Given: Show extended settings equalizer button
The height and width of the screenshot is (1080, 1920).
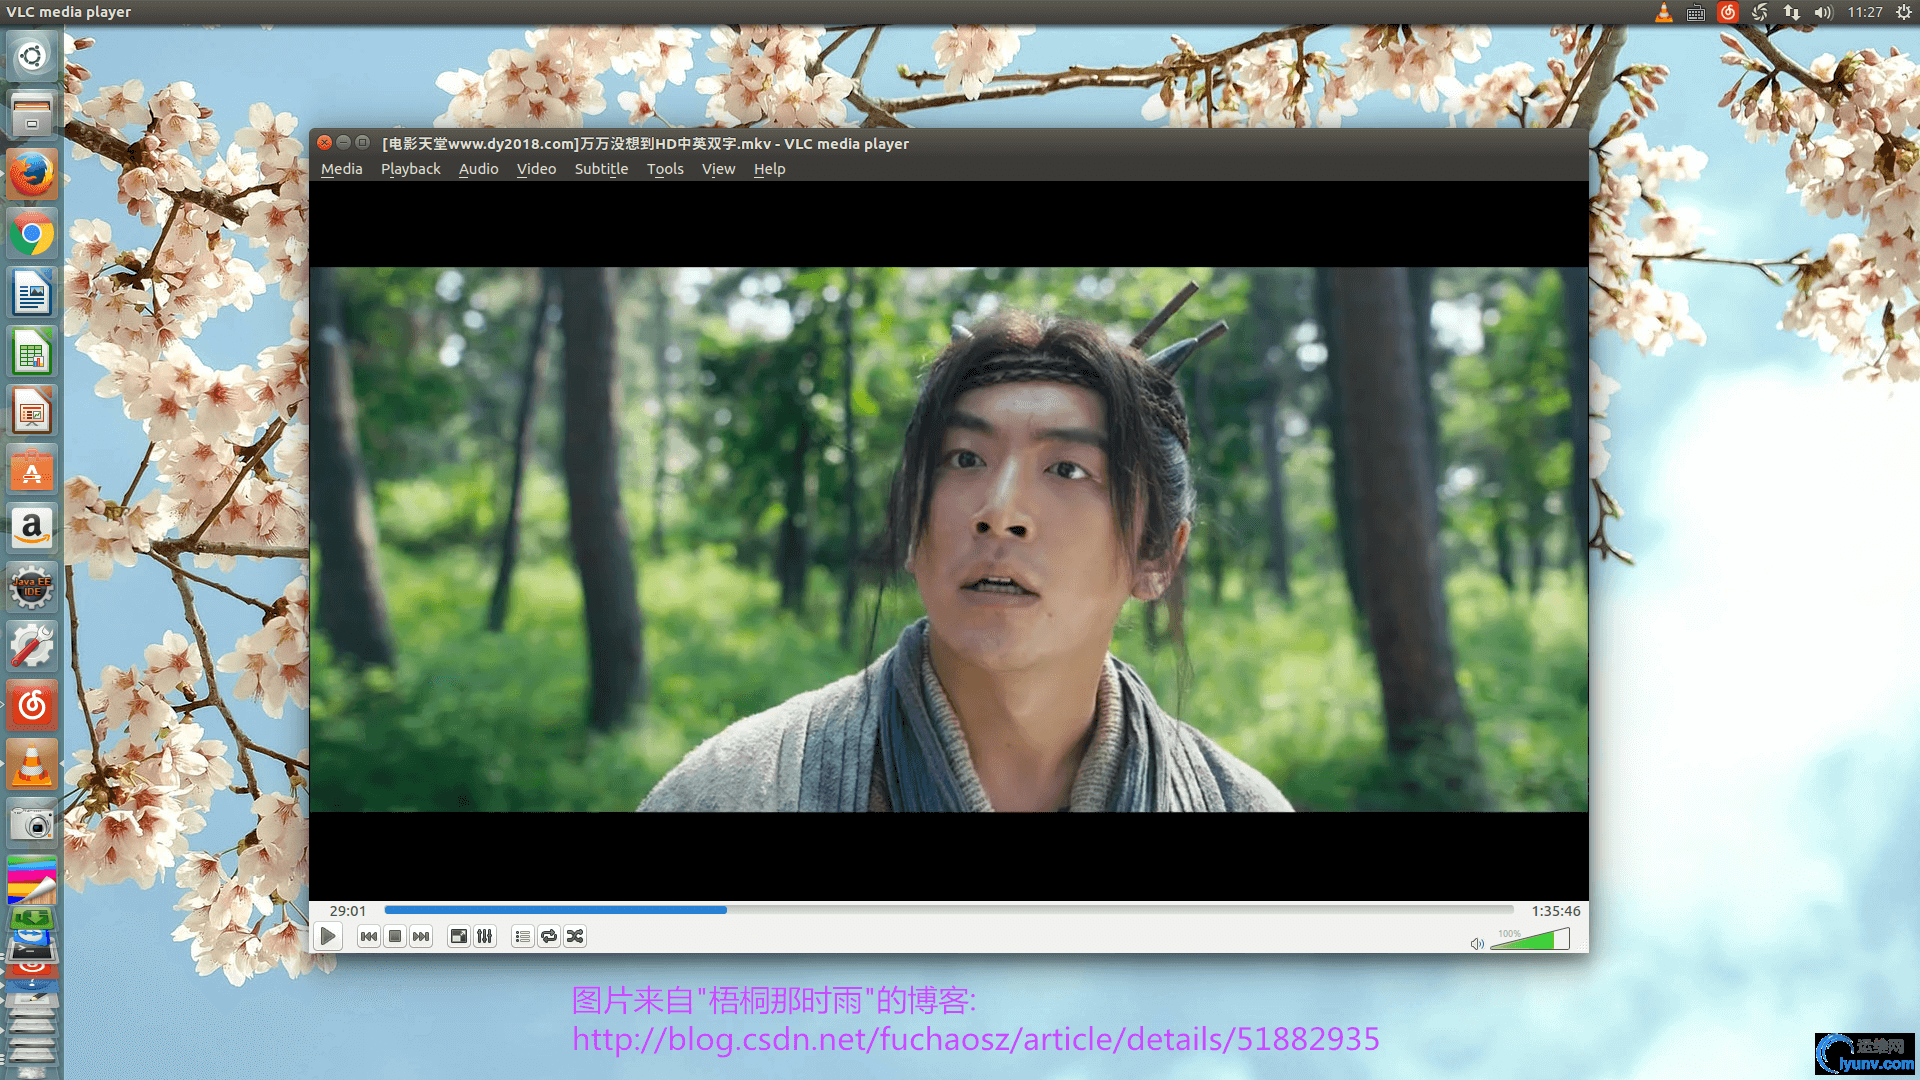Looking at the screenshot, I should (x=485, y=937).
